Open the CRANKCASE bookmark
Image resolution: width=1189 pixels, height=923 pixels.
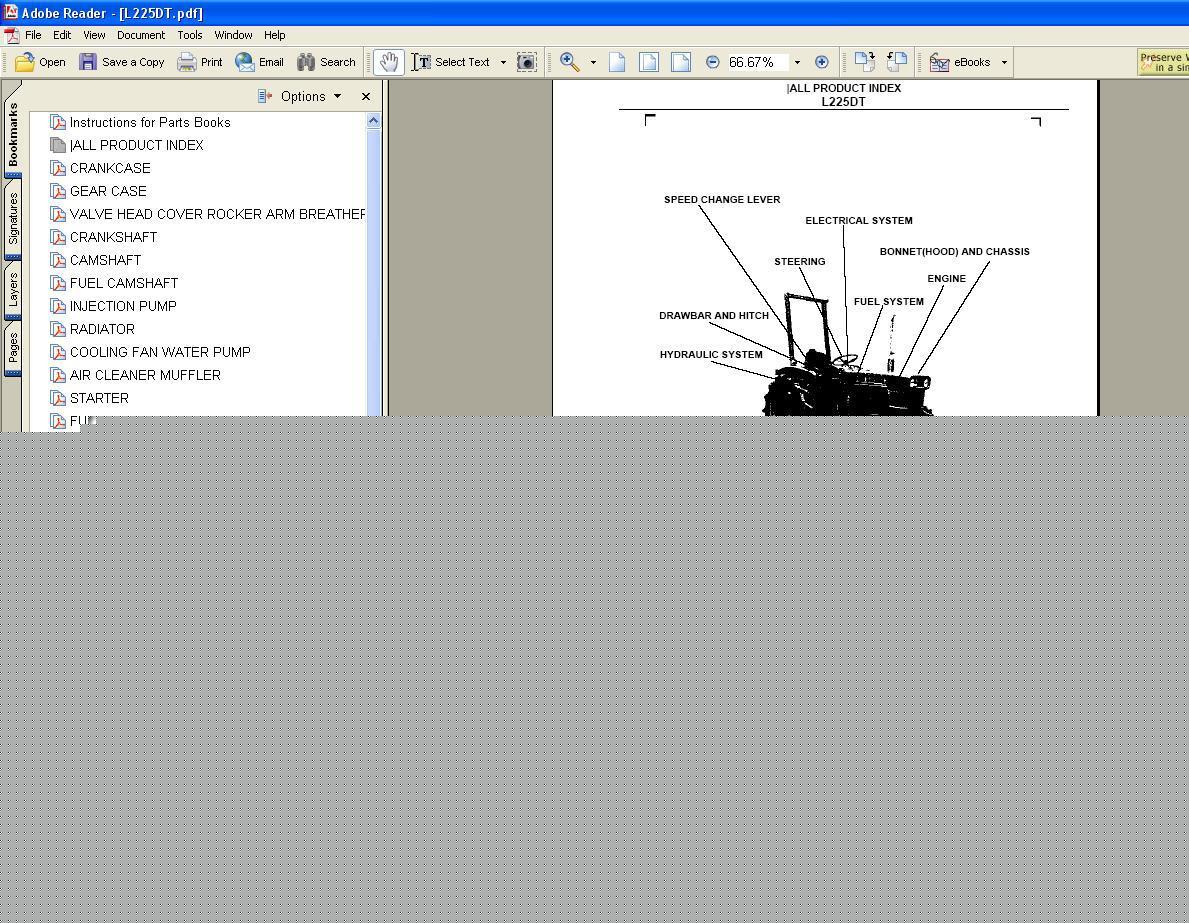[110, 168]
